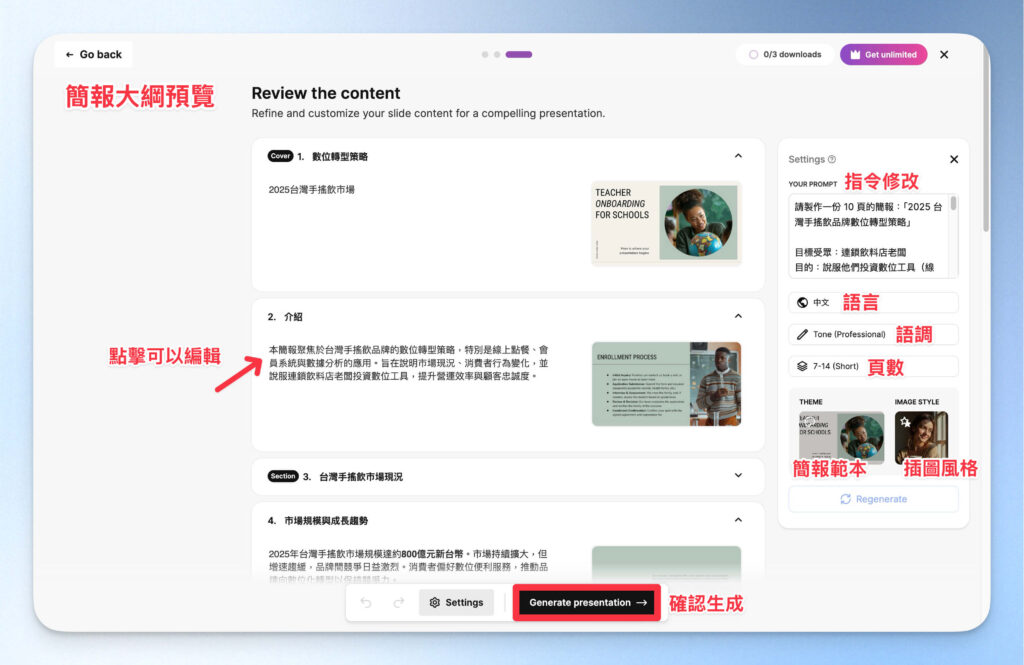Click the redo icon at the bottom
Image resolution: width=1024 pixels, height=665 pixels.
(397, 602)
